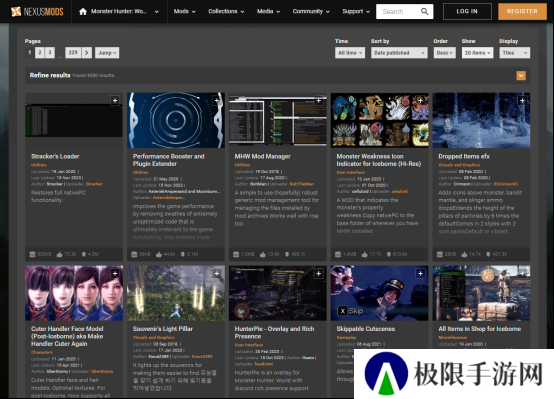Click plus icon on Monster Weakness Icon tile
This screenshot has height=399, width=554.
click(x=420, y=101)
